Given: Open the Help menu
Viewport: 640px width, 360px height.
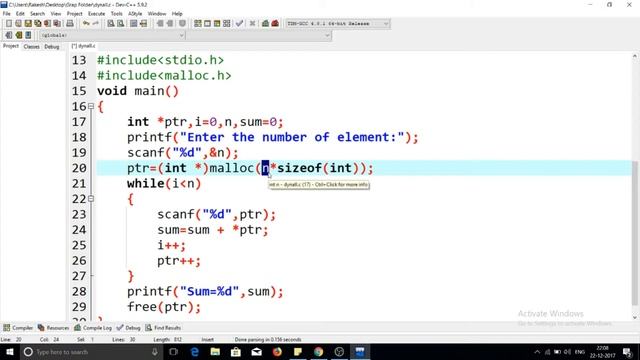Looking at the screenshot, I should click(x=177, y=13).
